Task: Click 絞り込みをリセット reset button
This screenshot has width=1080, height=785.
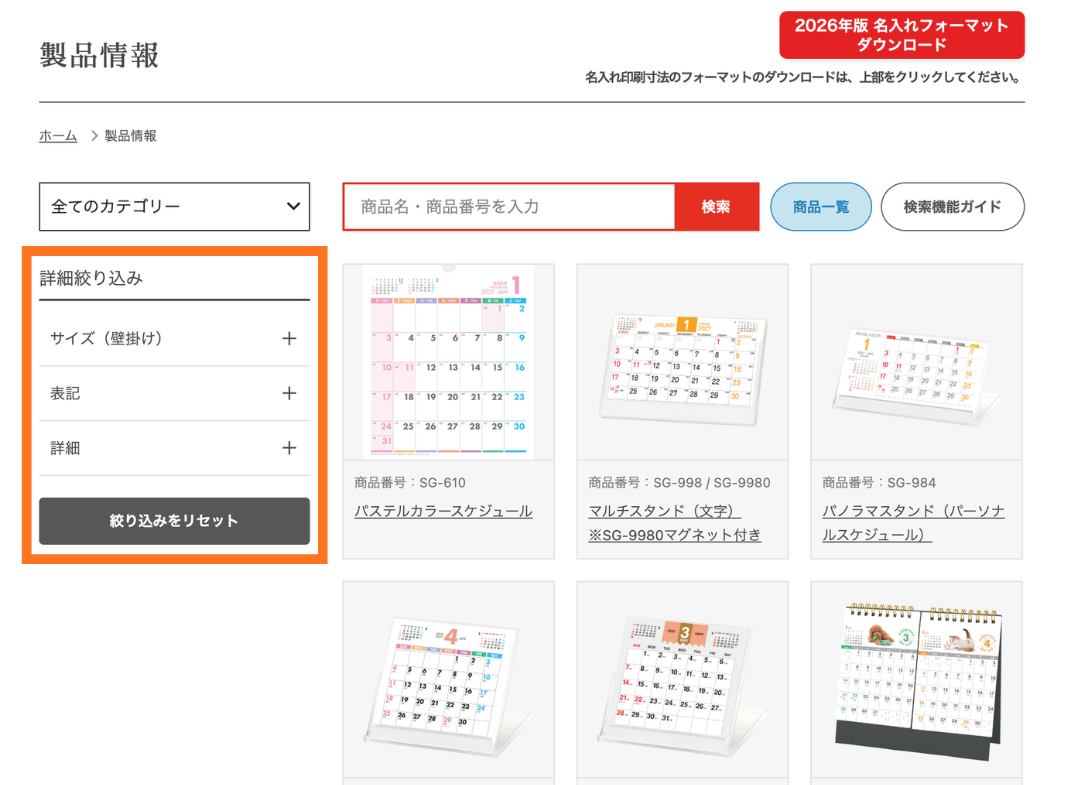Action: pos(174,521)
